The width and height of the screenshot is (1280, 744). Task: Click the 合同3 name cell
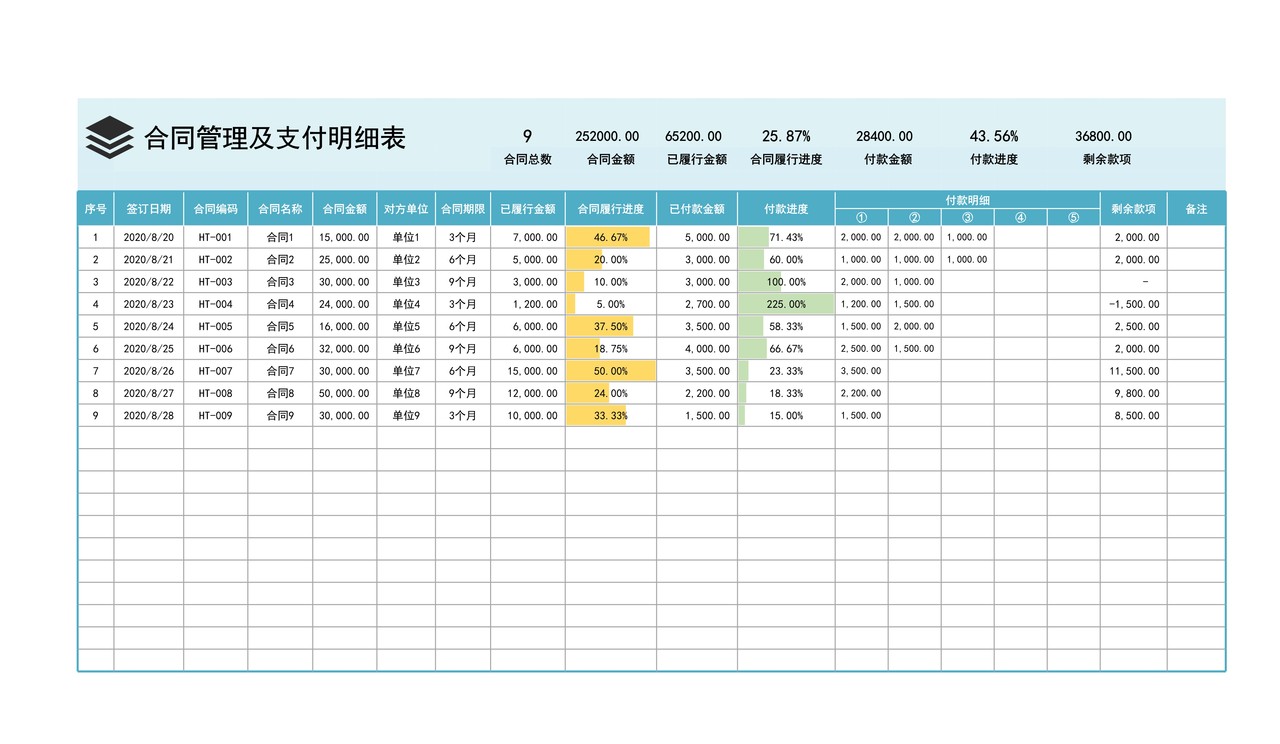tap(280, 282)
